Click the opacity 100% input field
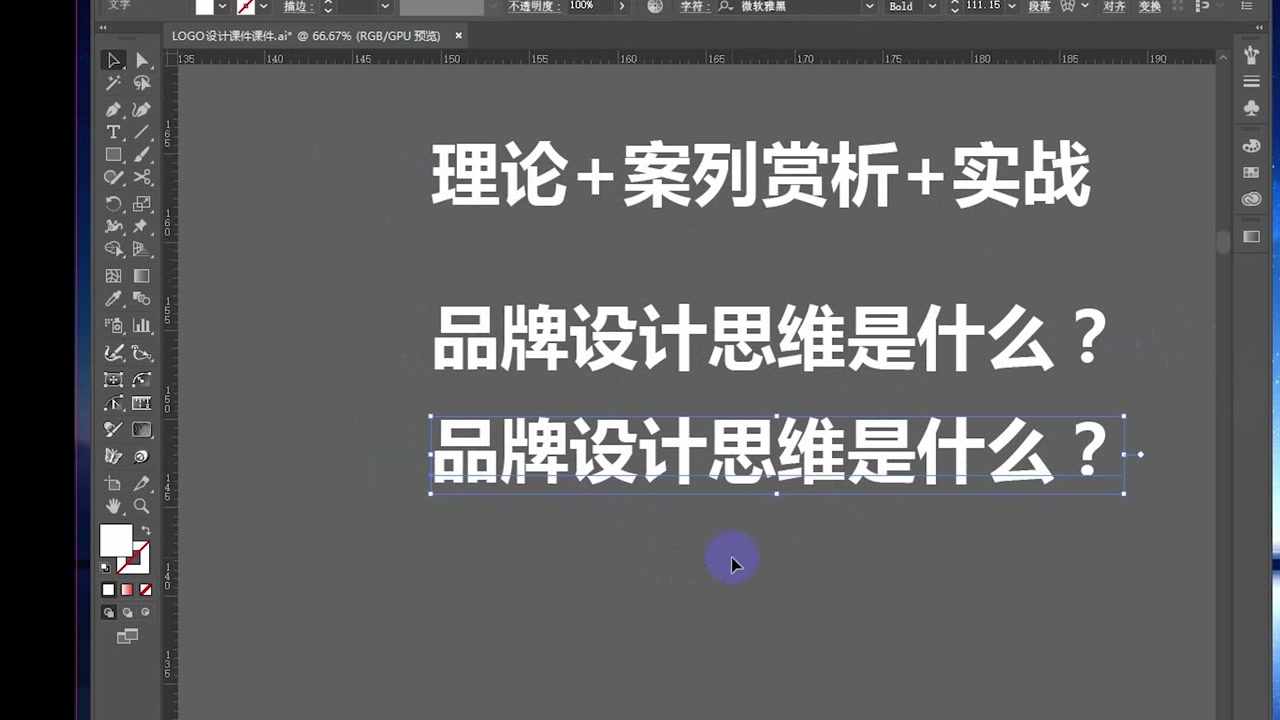This screenshot has width=1280, height=720. tap(590, 6)
